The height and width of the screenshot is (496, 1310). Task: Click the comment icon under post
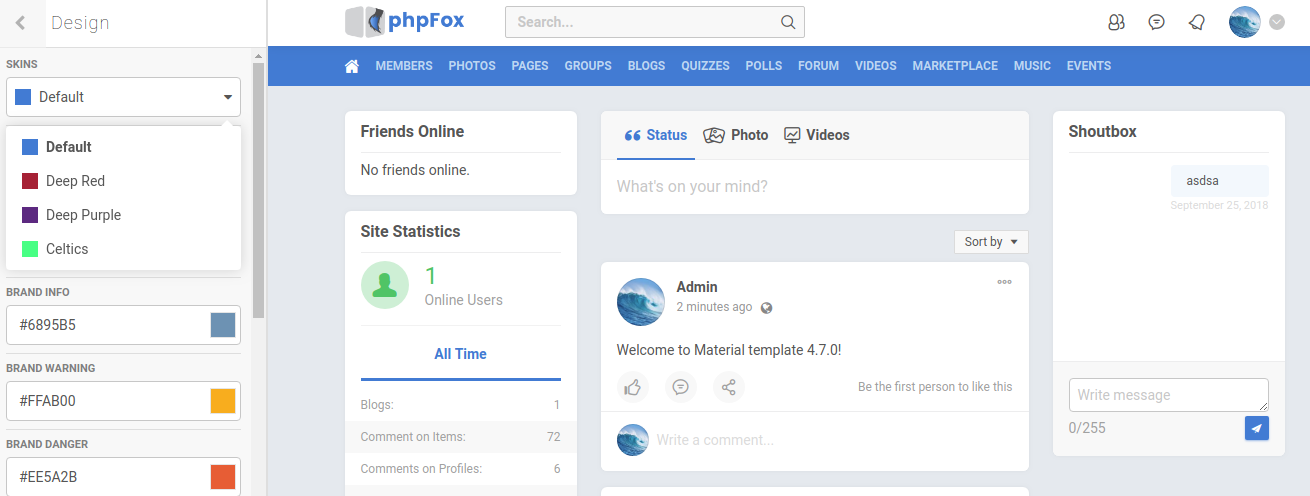pyautogui.click(x=681, y=387)
